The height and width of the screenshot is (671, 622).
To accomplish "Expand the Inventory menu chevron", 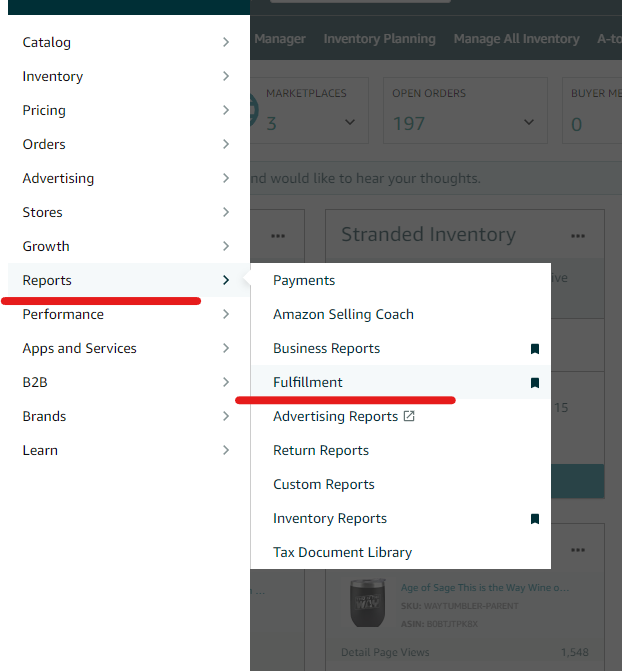I will pyautogui.click(x=226, y=76).
